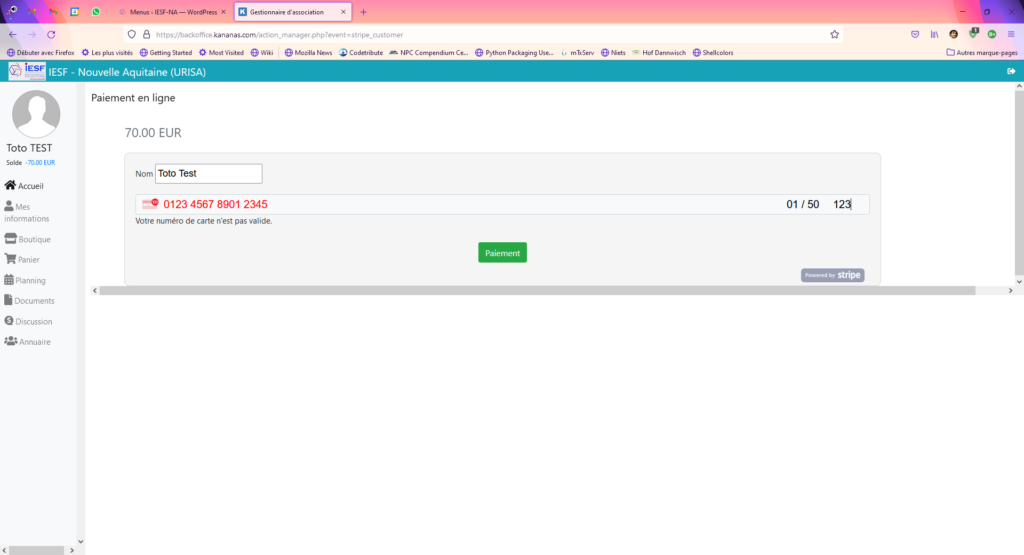This screenshot has width=1024, height=555.
Task: Open the green shield extension icon
Action: coord(973,33)
